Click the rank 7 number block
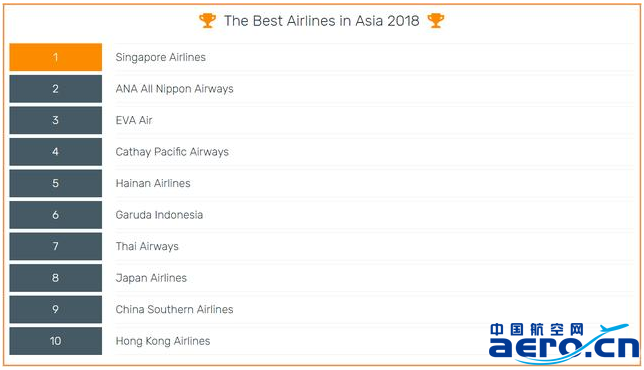 pos(55,246)
